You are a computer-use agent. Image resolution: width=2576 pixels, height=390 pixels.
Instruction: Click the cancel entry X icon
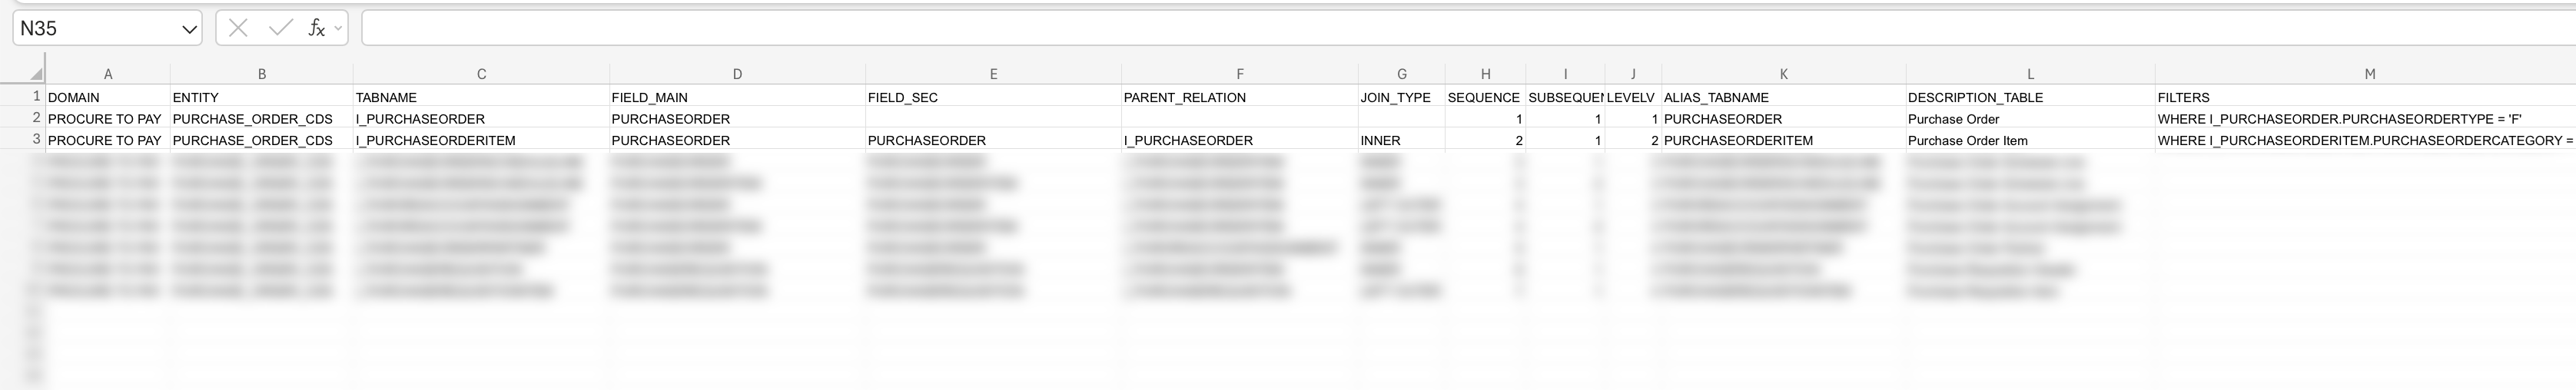click(238, 28)
